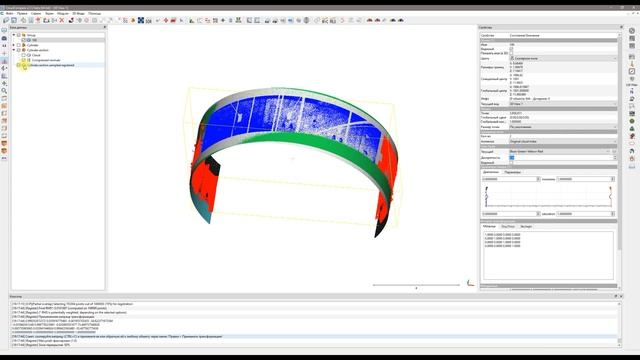Screen dimensions: 640x360
Task: Click the right handle of scalar field histogram
Action: [610, 196]
